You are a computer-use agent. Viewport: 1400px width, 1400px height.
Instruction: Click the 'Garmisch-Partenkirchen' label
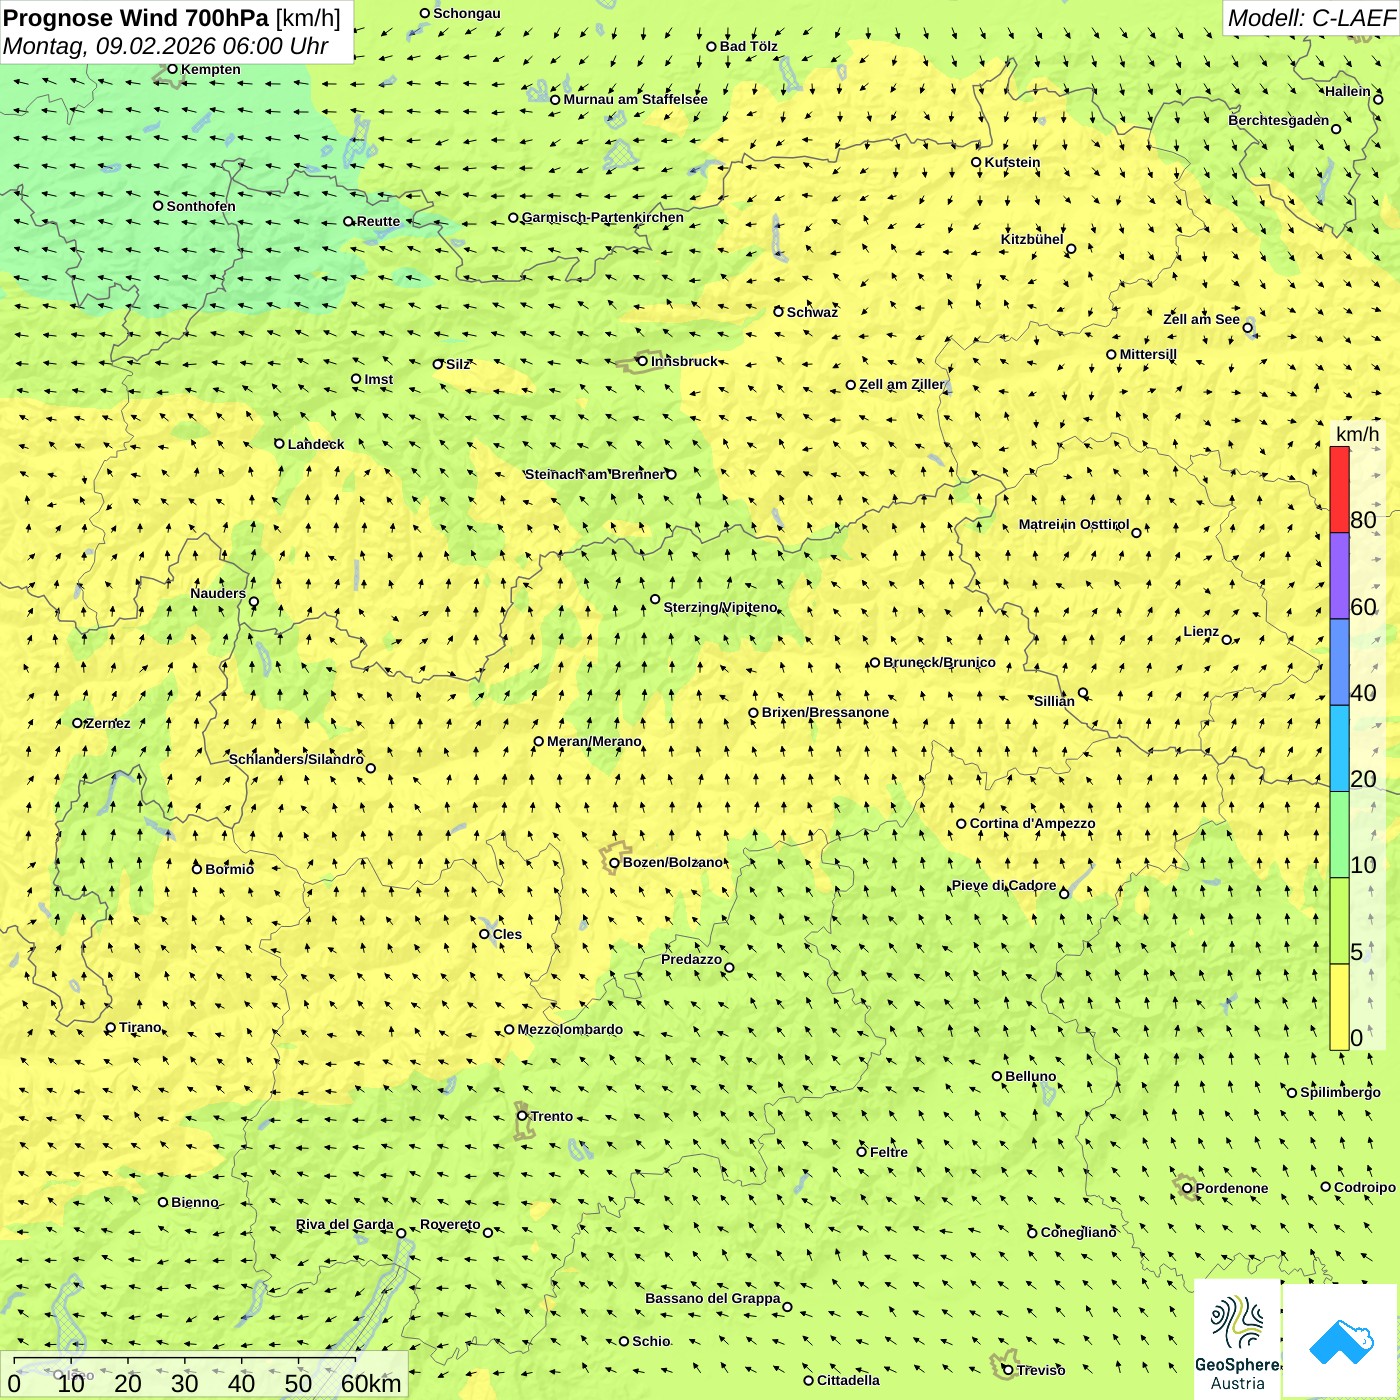pos(603,217)
